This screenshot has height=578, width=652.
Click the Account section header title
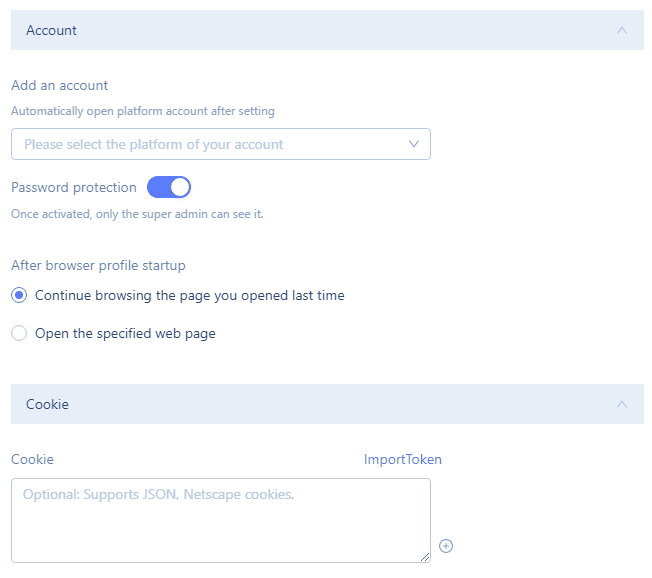[x=51, y=30]
